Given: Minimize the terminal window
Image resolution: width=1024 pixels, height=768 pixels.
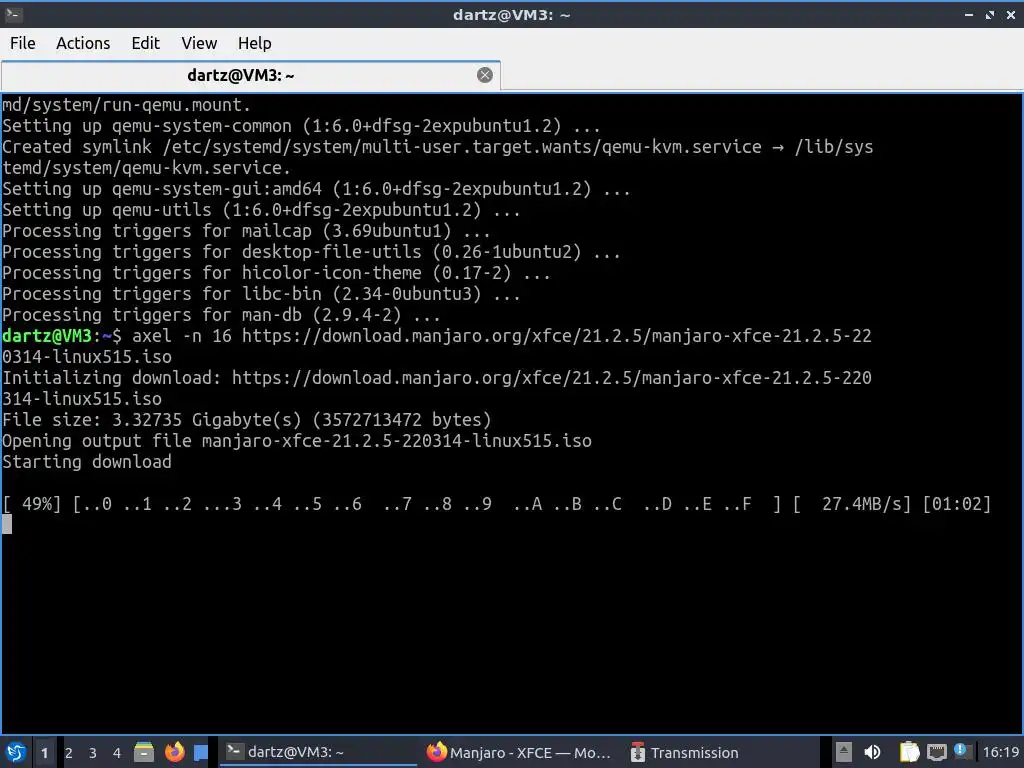Looking at the screenshot, I should (968, 14).
